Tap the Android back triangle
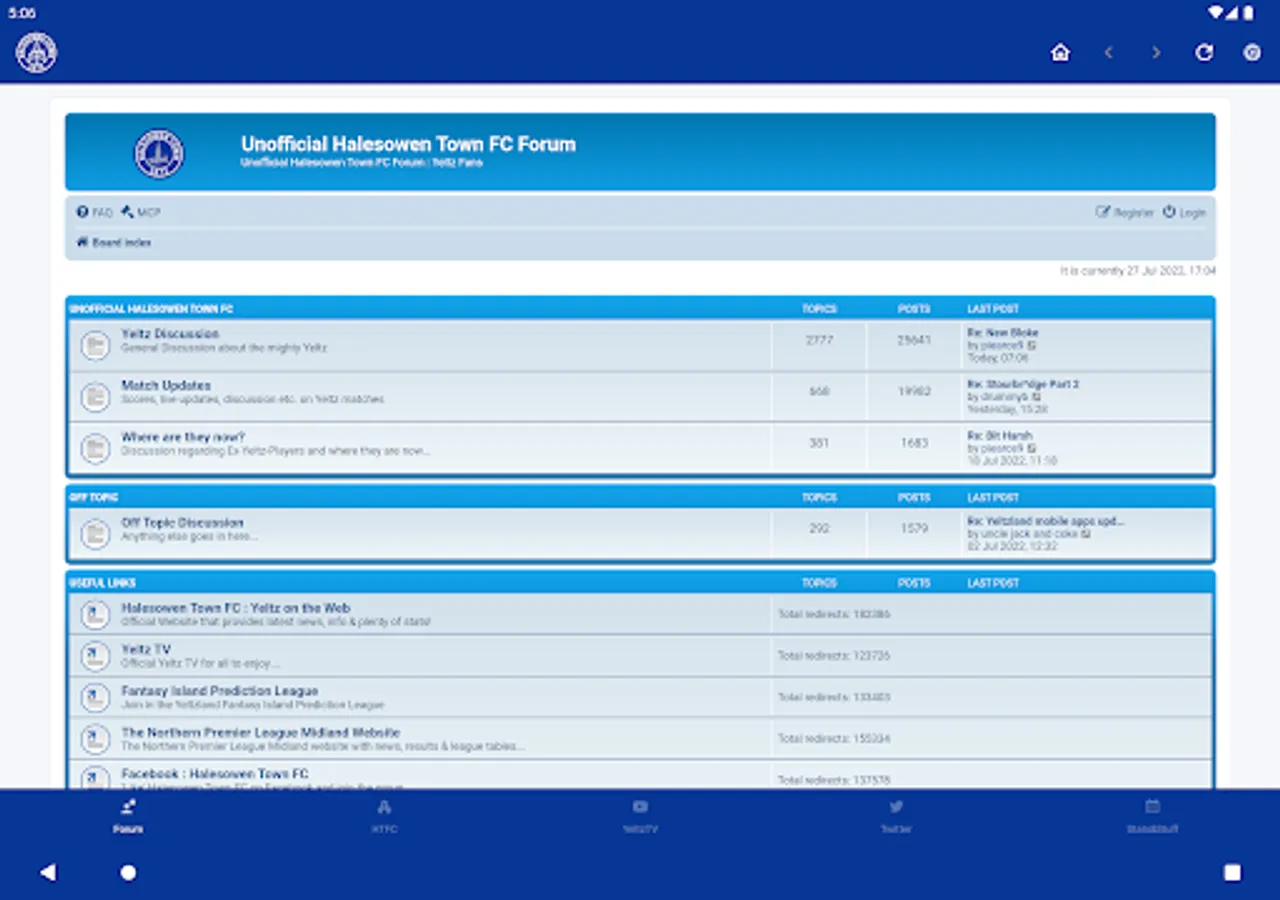Viewport: 1280px width, 900px height. pos(47,872)
